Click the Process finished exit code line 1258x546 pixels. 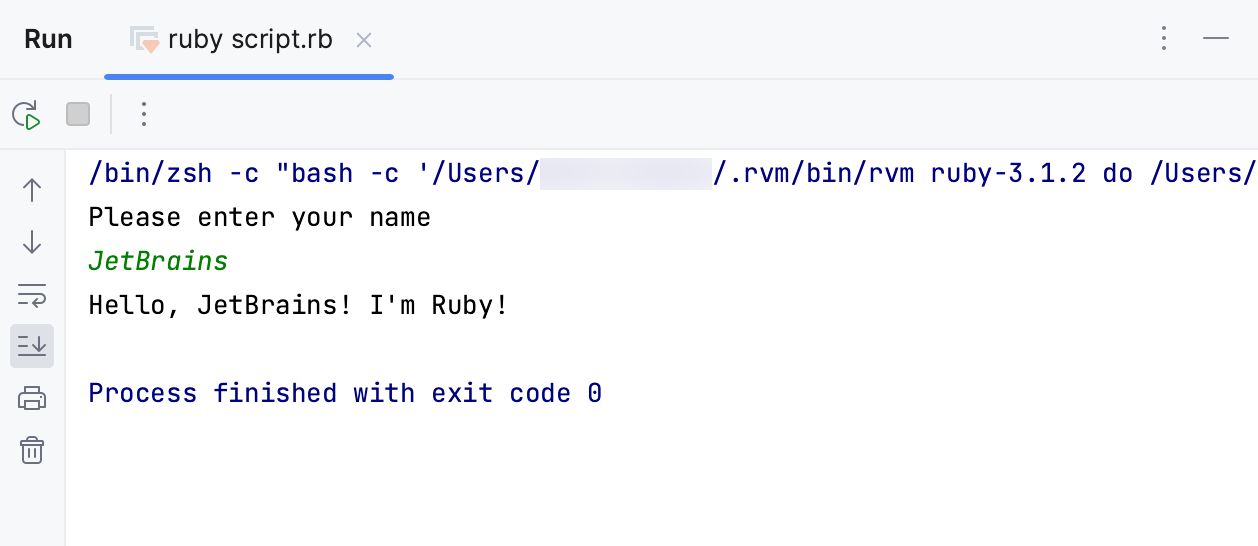(345, 394)
